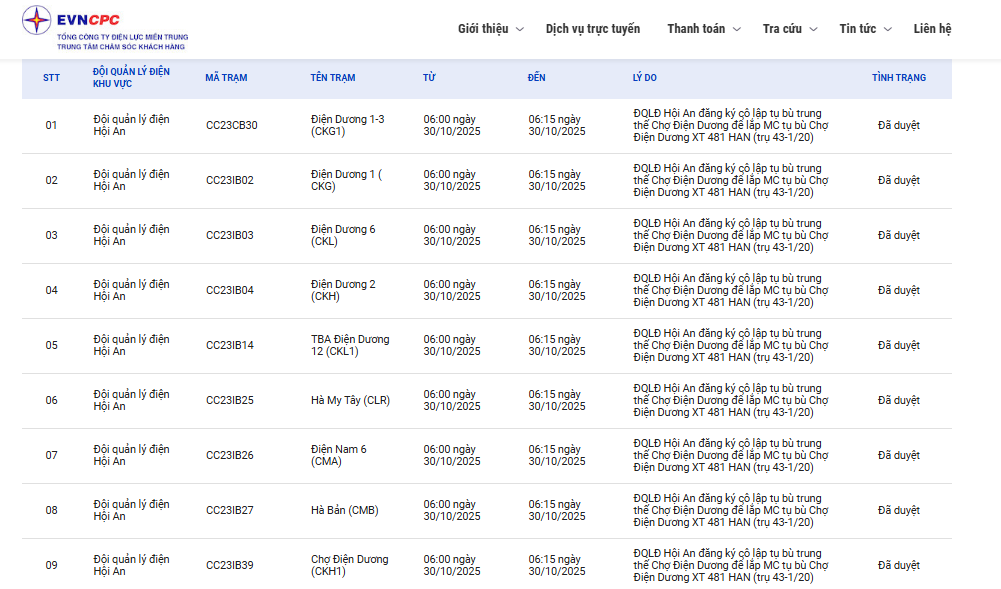1001x589 pixels.
Task: Select the Hà Bản (CMB) station row
Action: tap(344, 511)
